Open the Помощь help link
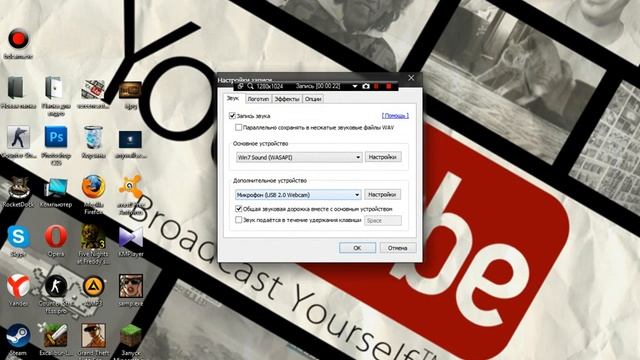The width and height of the screenshot is (640, 360). [x=395, y=116]
